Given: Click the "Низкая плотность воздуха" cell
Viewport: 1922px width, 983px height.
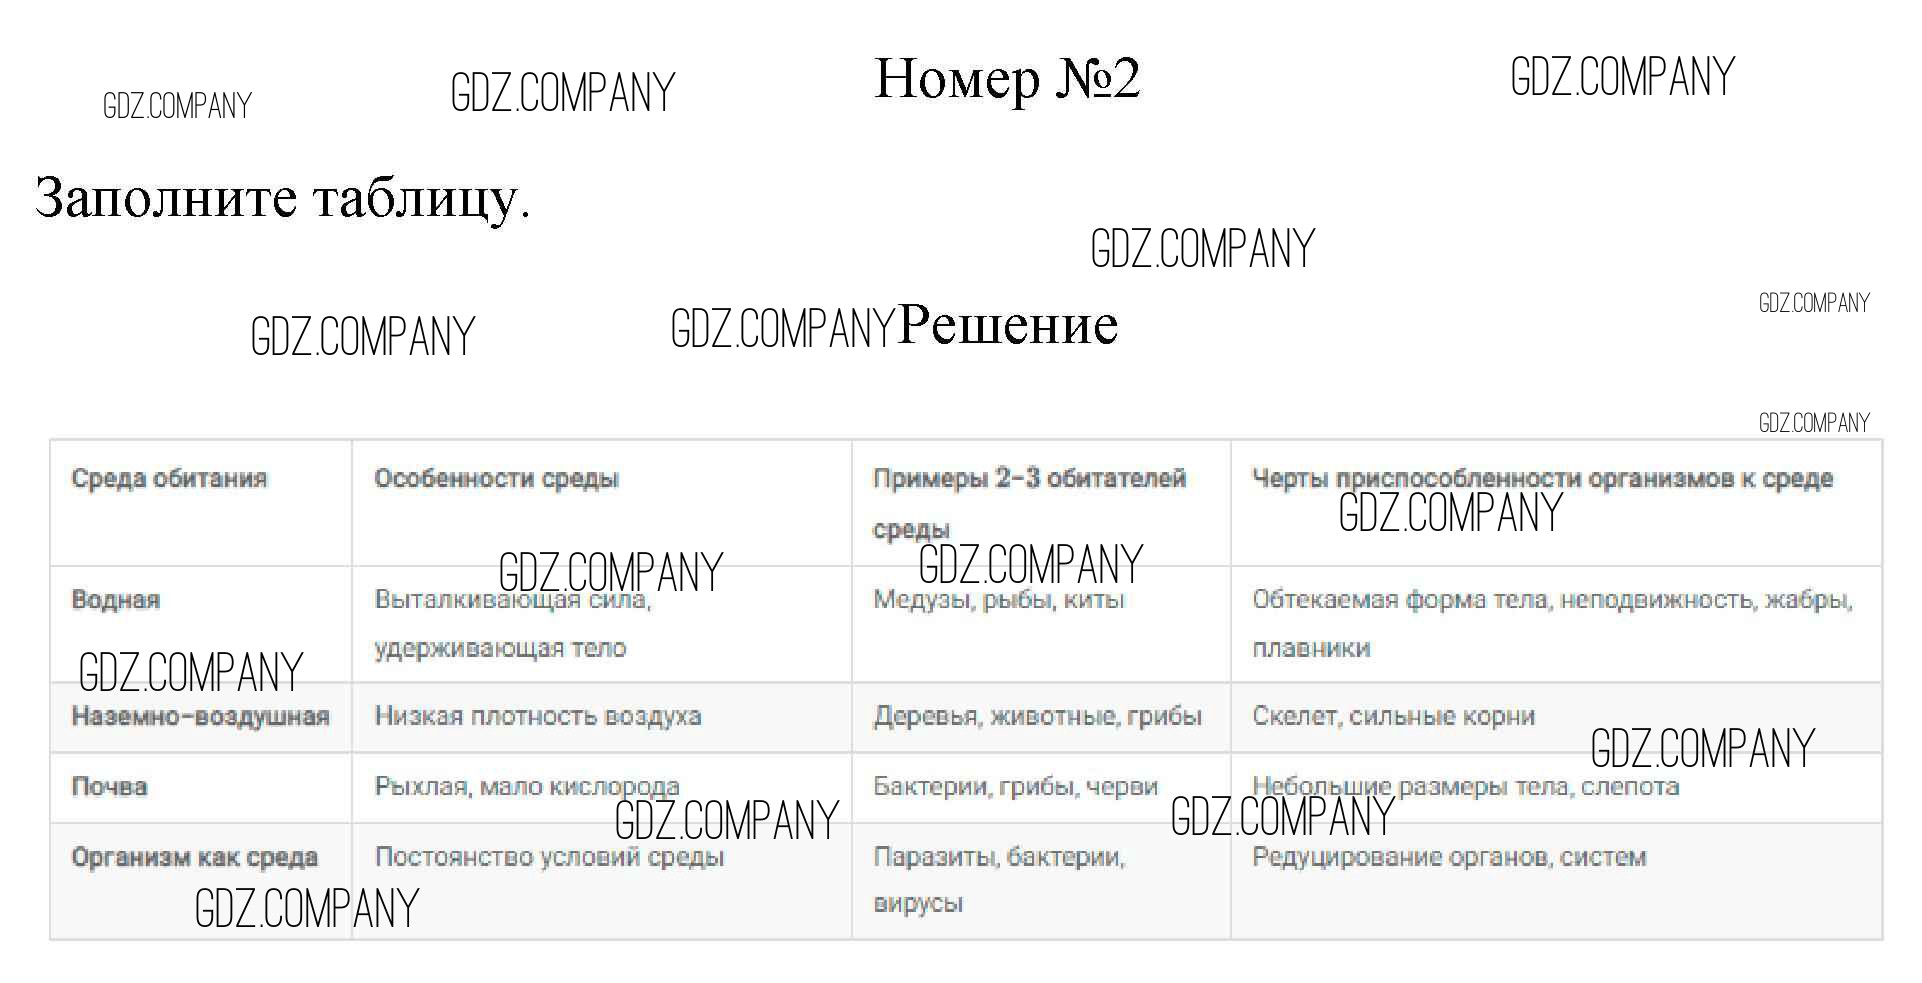Looking at the screenshot, I should (x=537, y=716).
